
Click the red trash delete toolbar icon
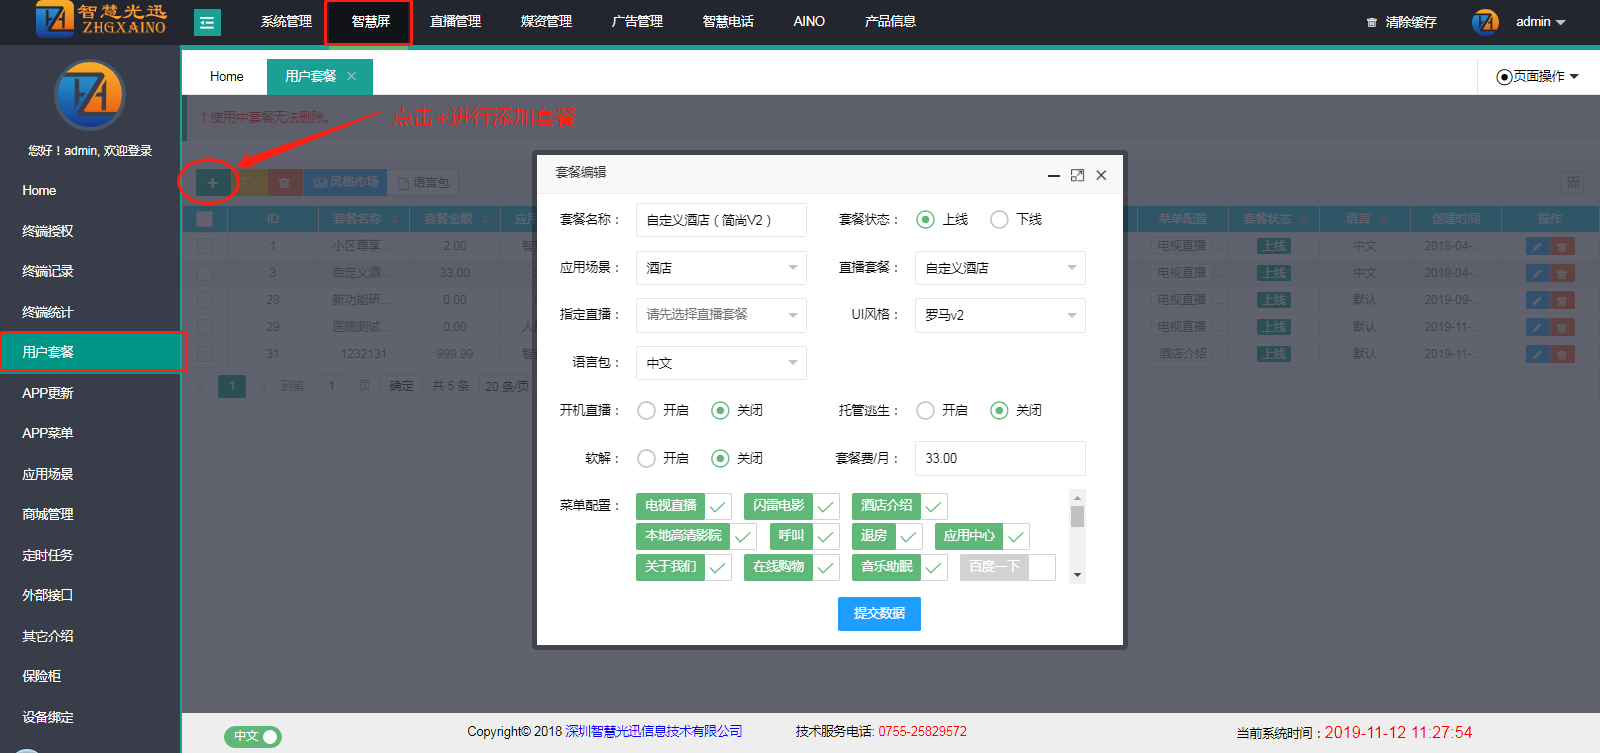click(x=284, y=183)
